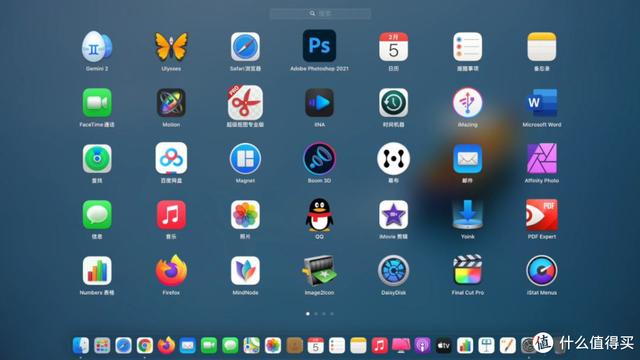Open PDF Expert

(542, 214)
